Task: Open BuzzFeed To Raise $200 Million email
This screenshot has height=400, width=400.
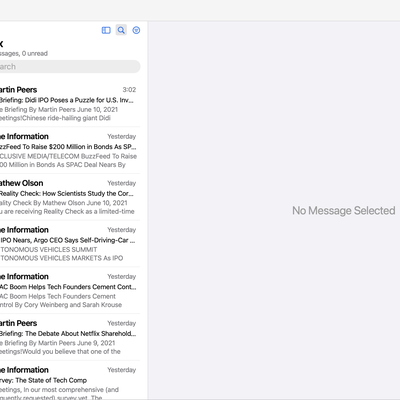Action: click(70, 150)
